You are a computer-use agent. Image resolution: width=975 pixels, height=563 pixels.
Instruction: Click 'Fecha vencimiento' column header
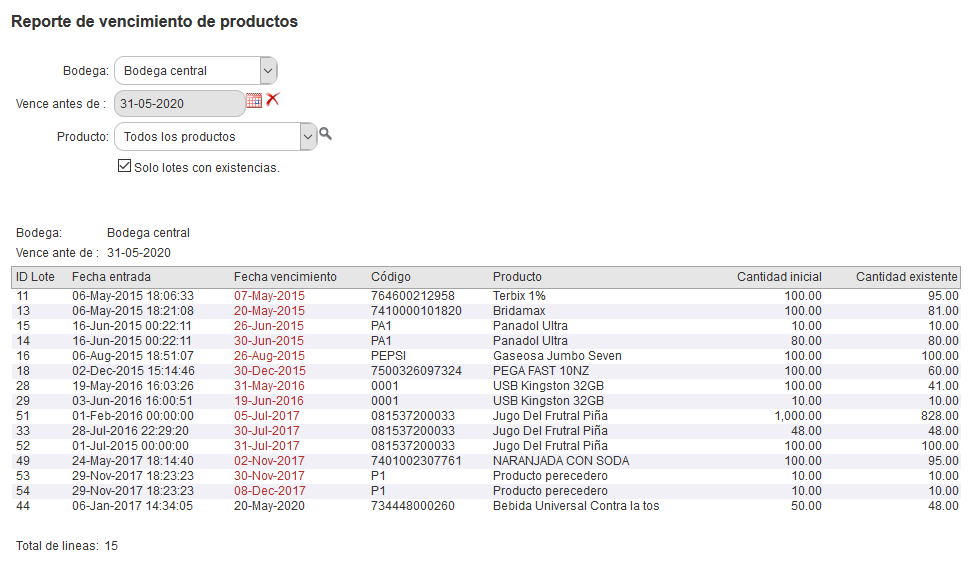click(285, 277)
